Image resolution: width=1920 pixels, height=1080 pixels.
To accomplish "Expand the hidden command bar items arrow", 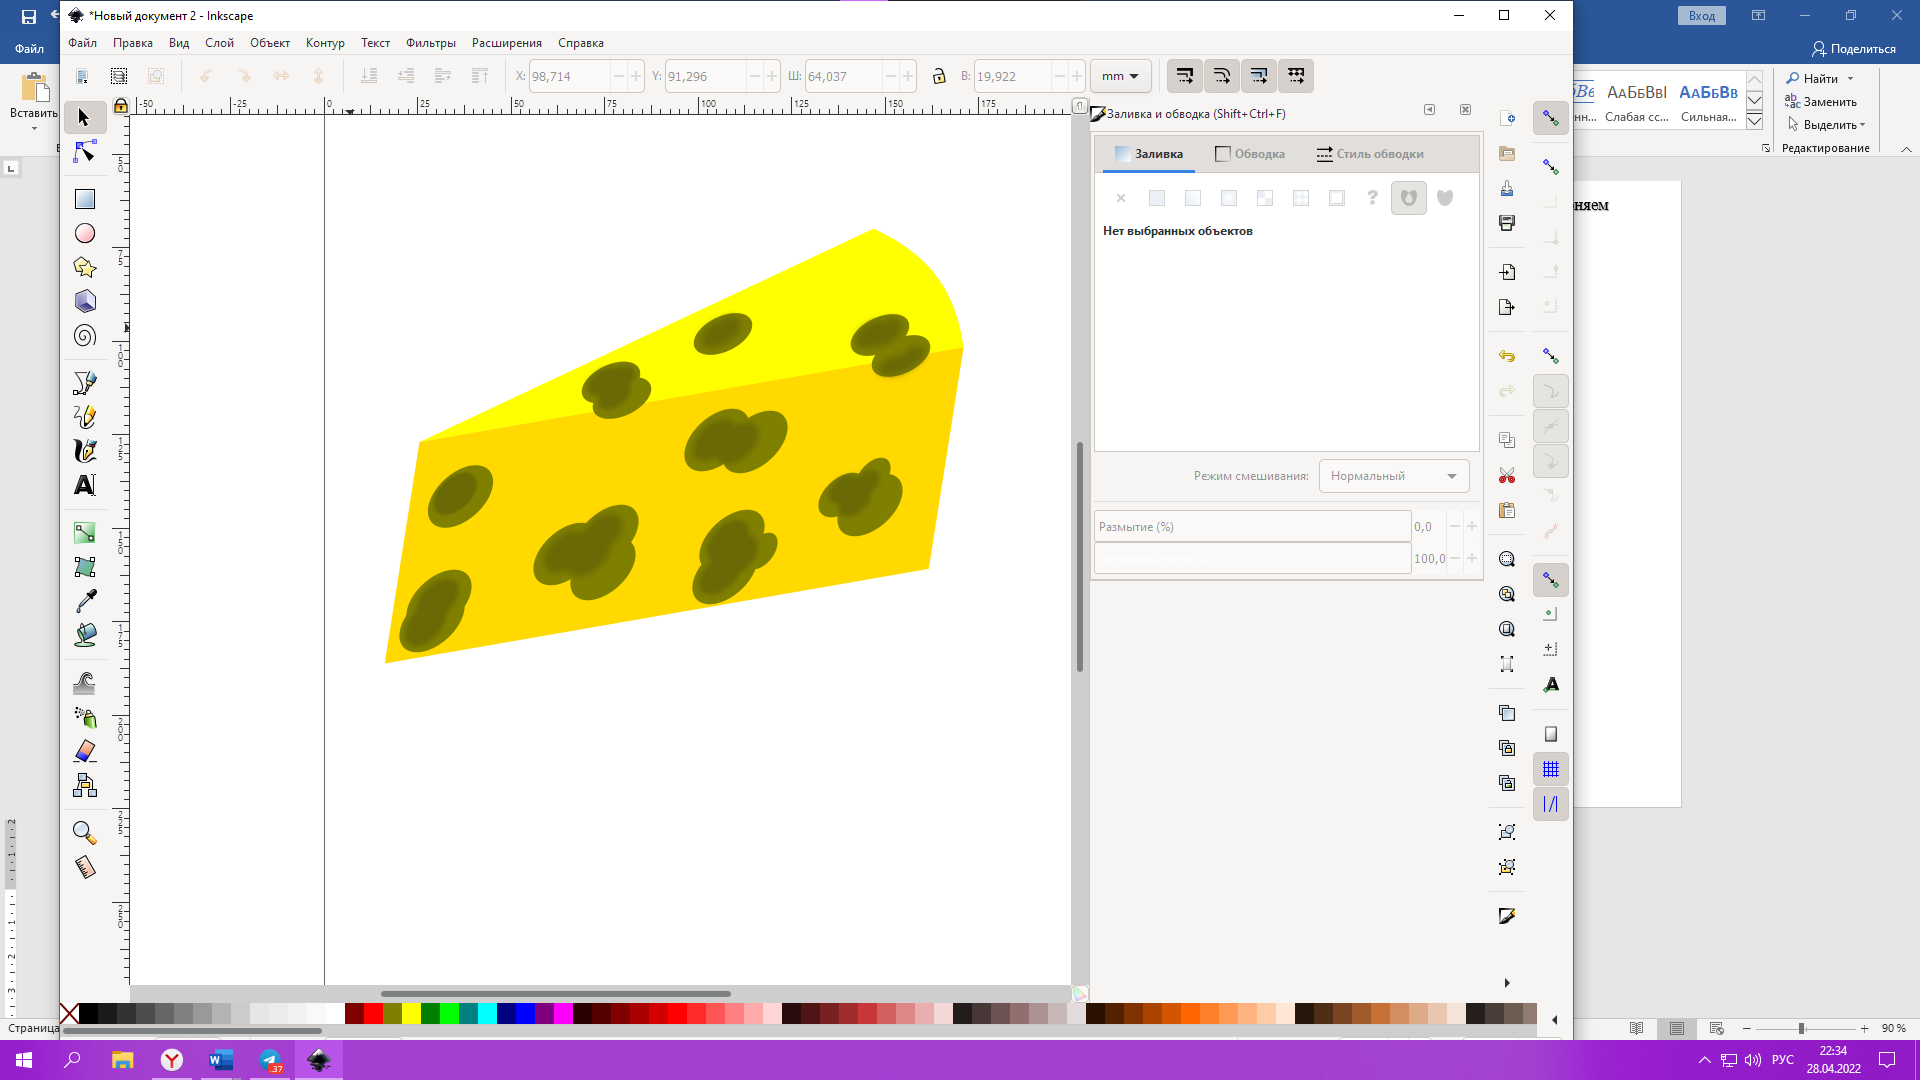I will tap(1507, 983).
